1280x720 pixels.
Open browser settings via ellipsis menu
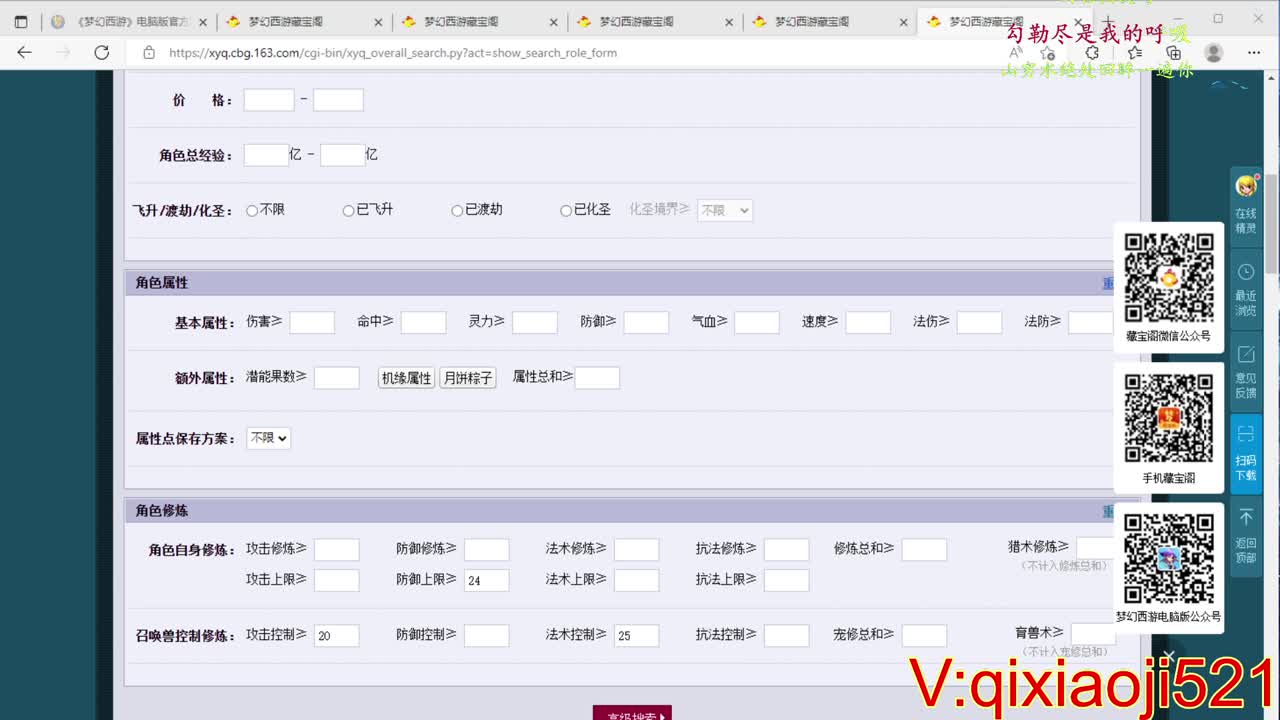pyautogui.click(x=1254, y=54)
